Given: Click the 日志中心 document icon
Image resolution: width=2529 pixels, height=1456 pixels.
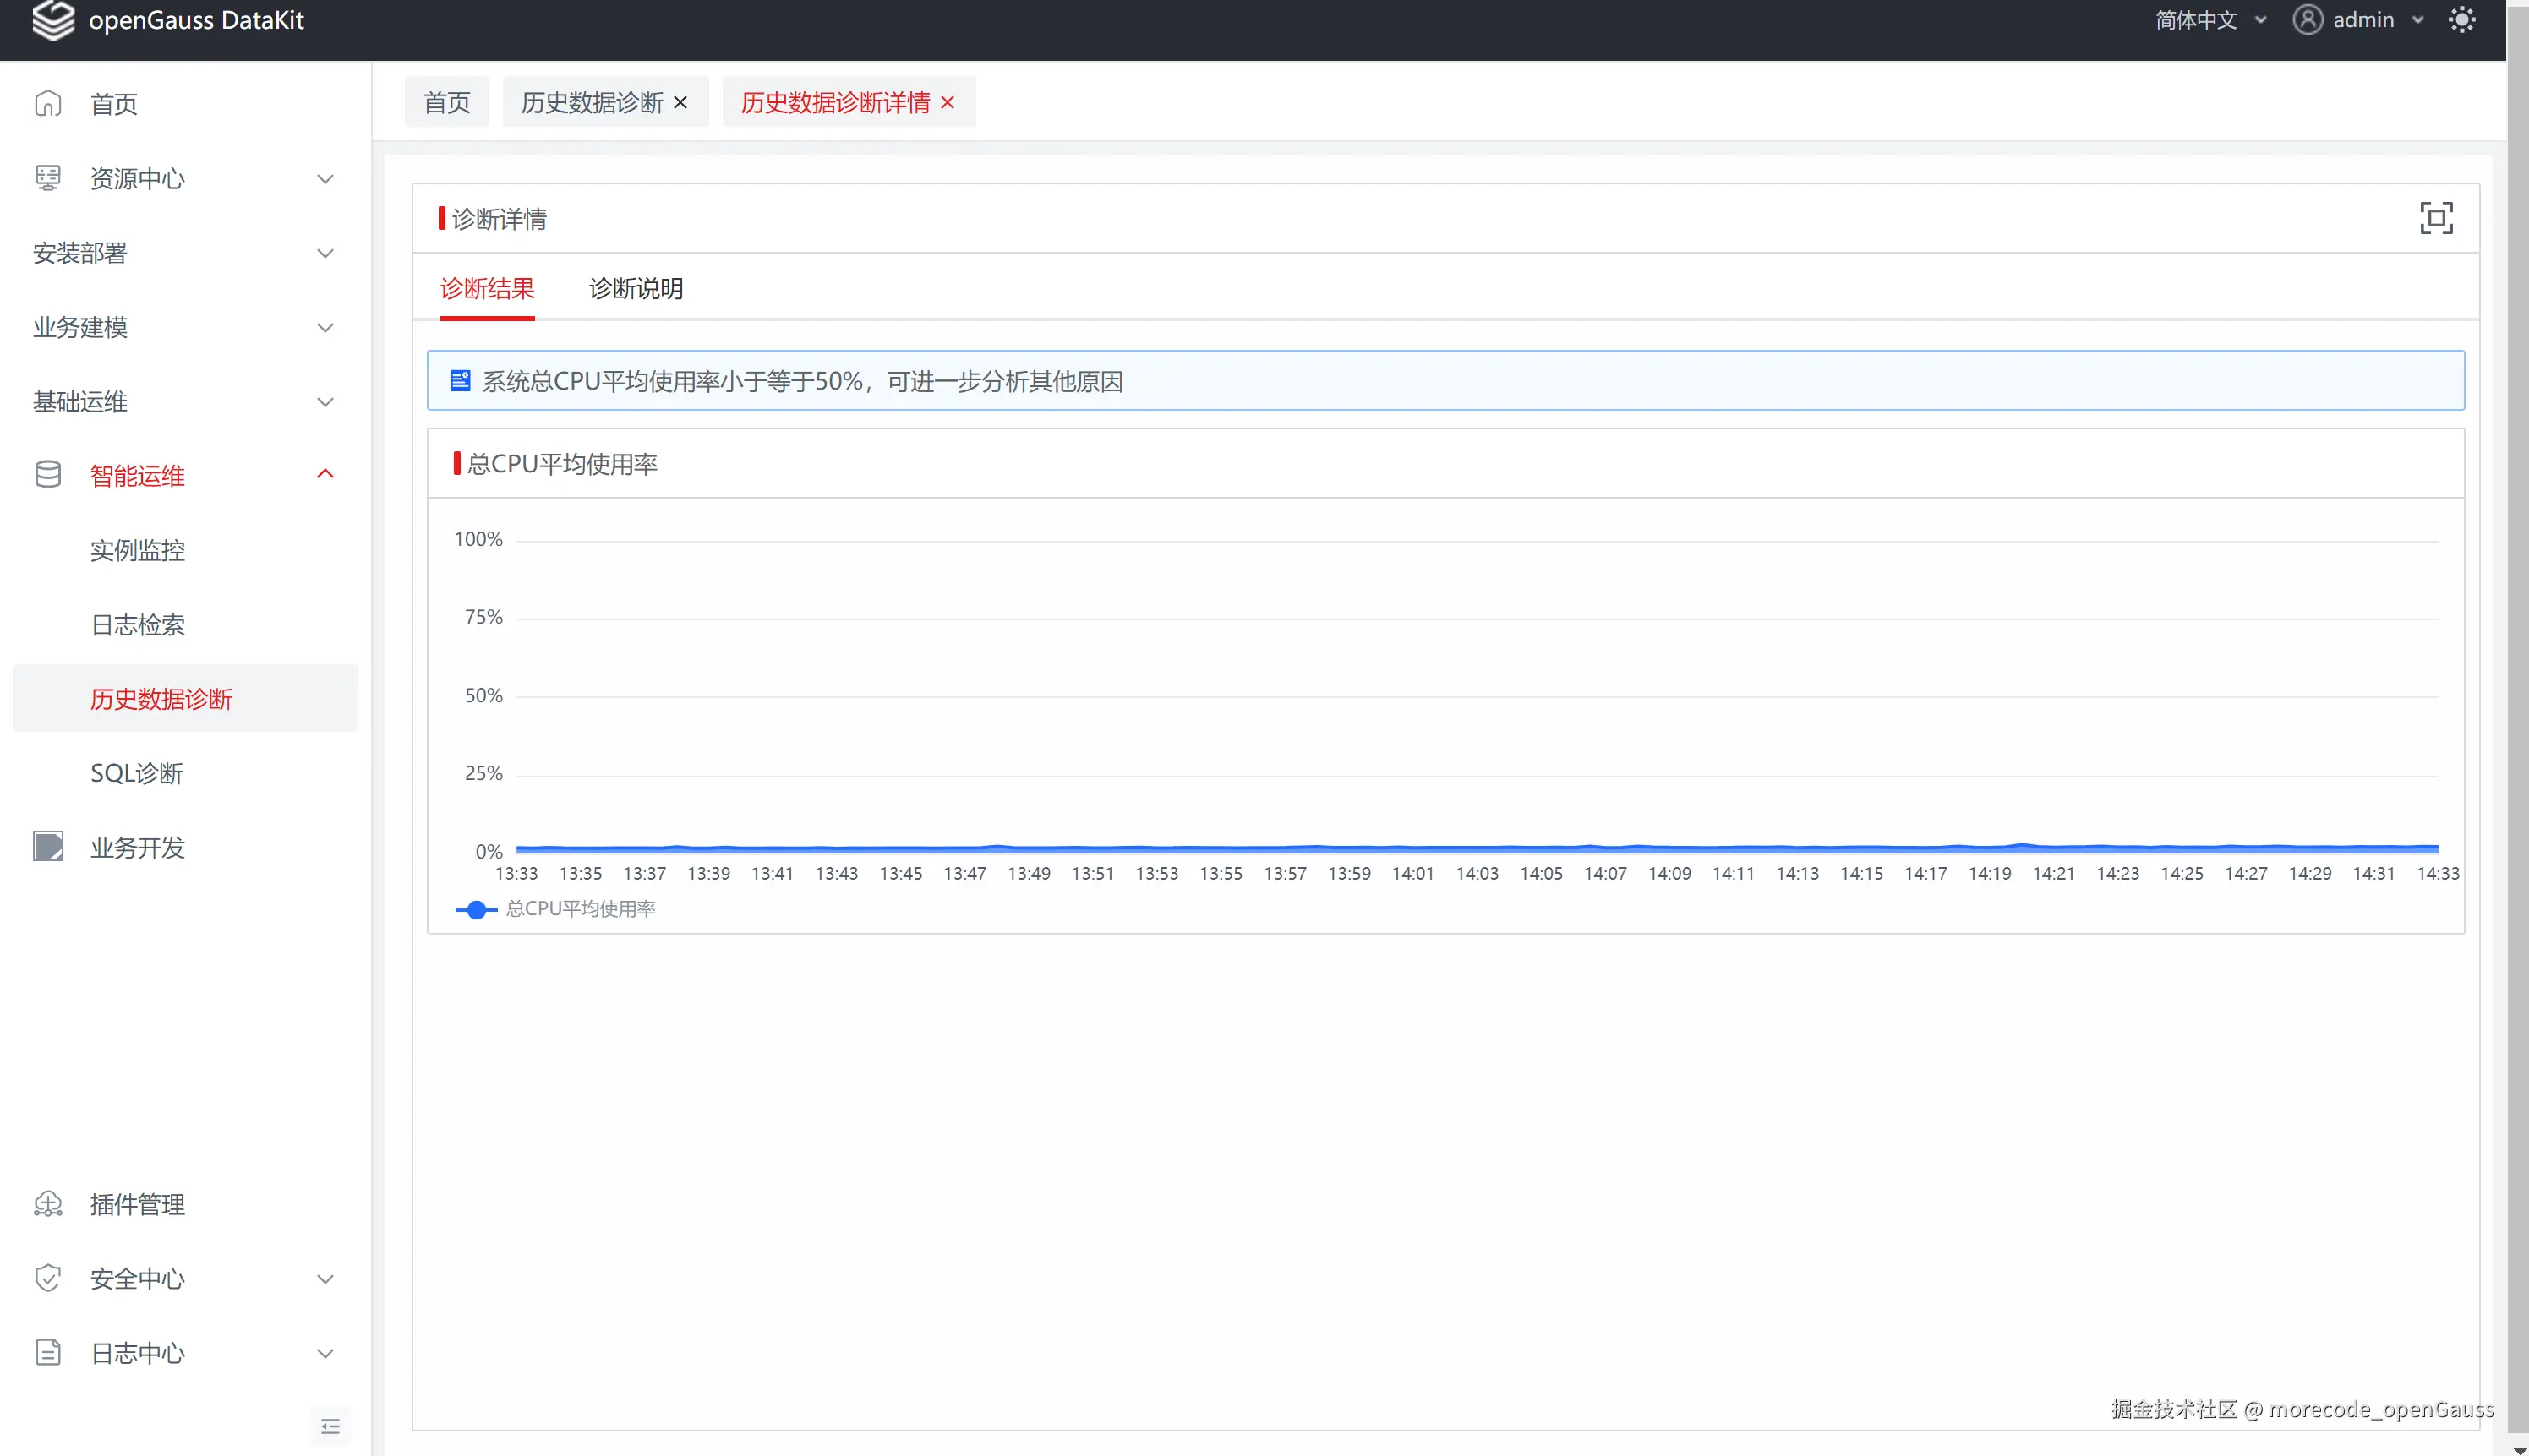Looking at the screenshot, I should point(47,1352).
